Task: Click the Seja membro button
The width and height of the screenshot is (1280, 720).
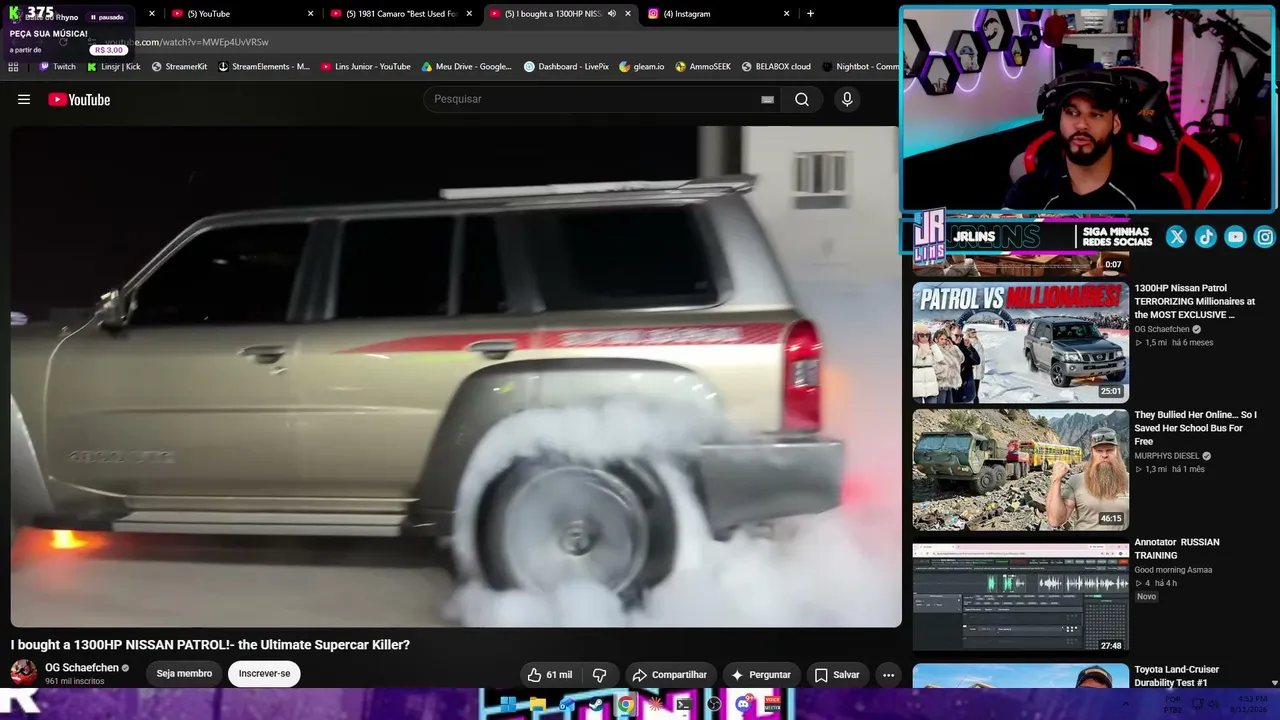Action: [x=184, y=674]
